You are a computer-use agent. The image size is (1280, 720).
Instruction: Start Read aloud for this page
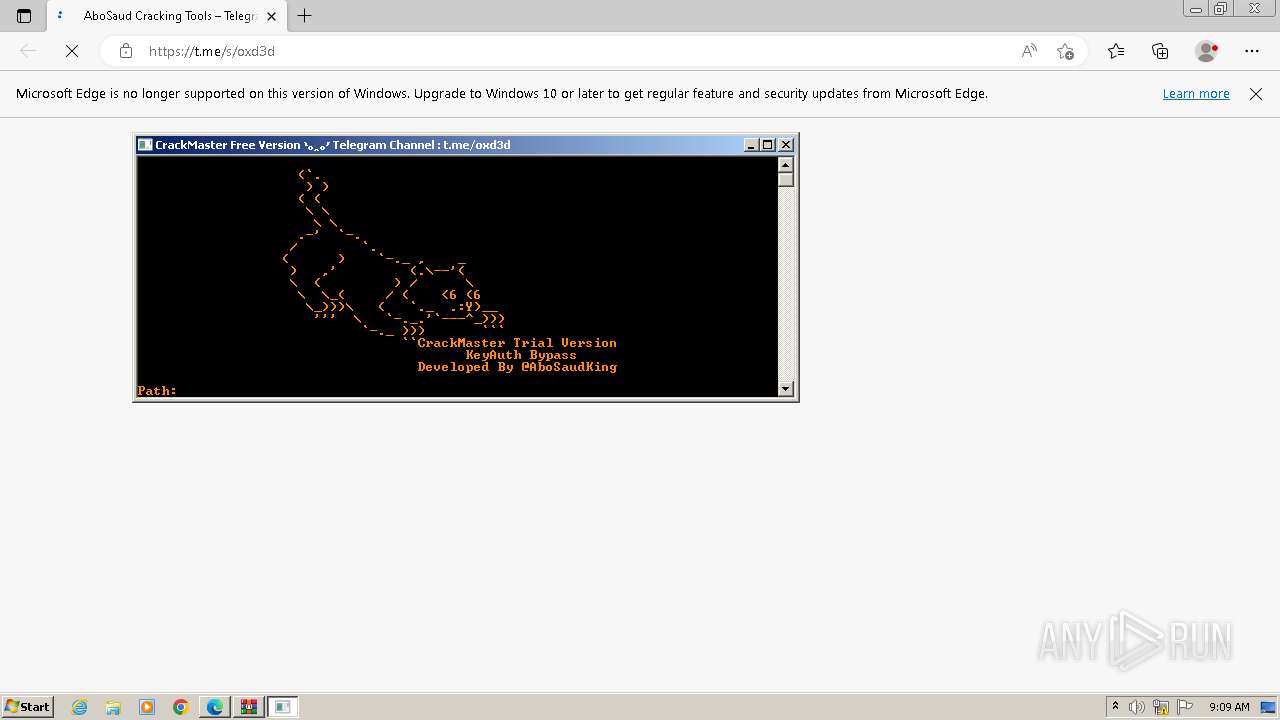tap(1029, 51)
